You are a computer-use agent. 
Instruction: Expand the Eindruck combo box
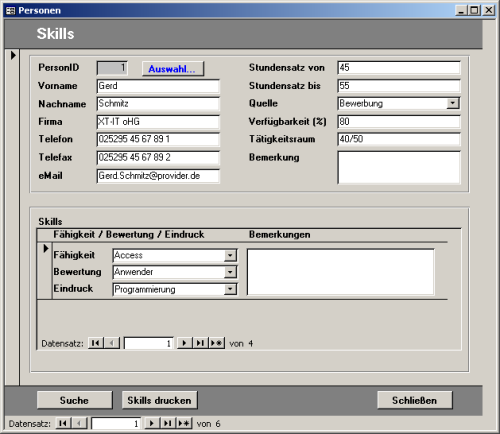(x=230, y=289)
